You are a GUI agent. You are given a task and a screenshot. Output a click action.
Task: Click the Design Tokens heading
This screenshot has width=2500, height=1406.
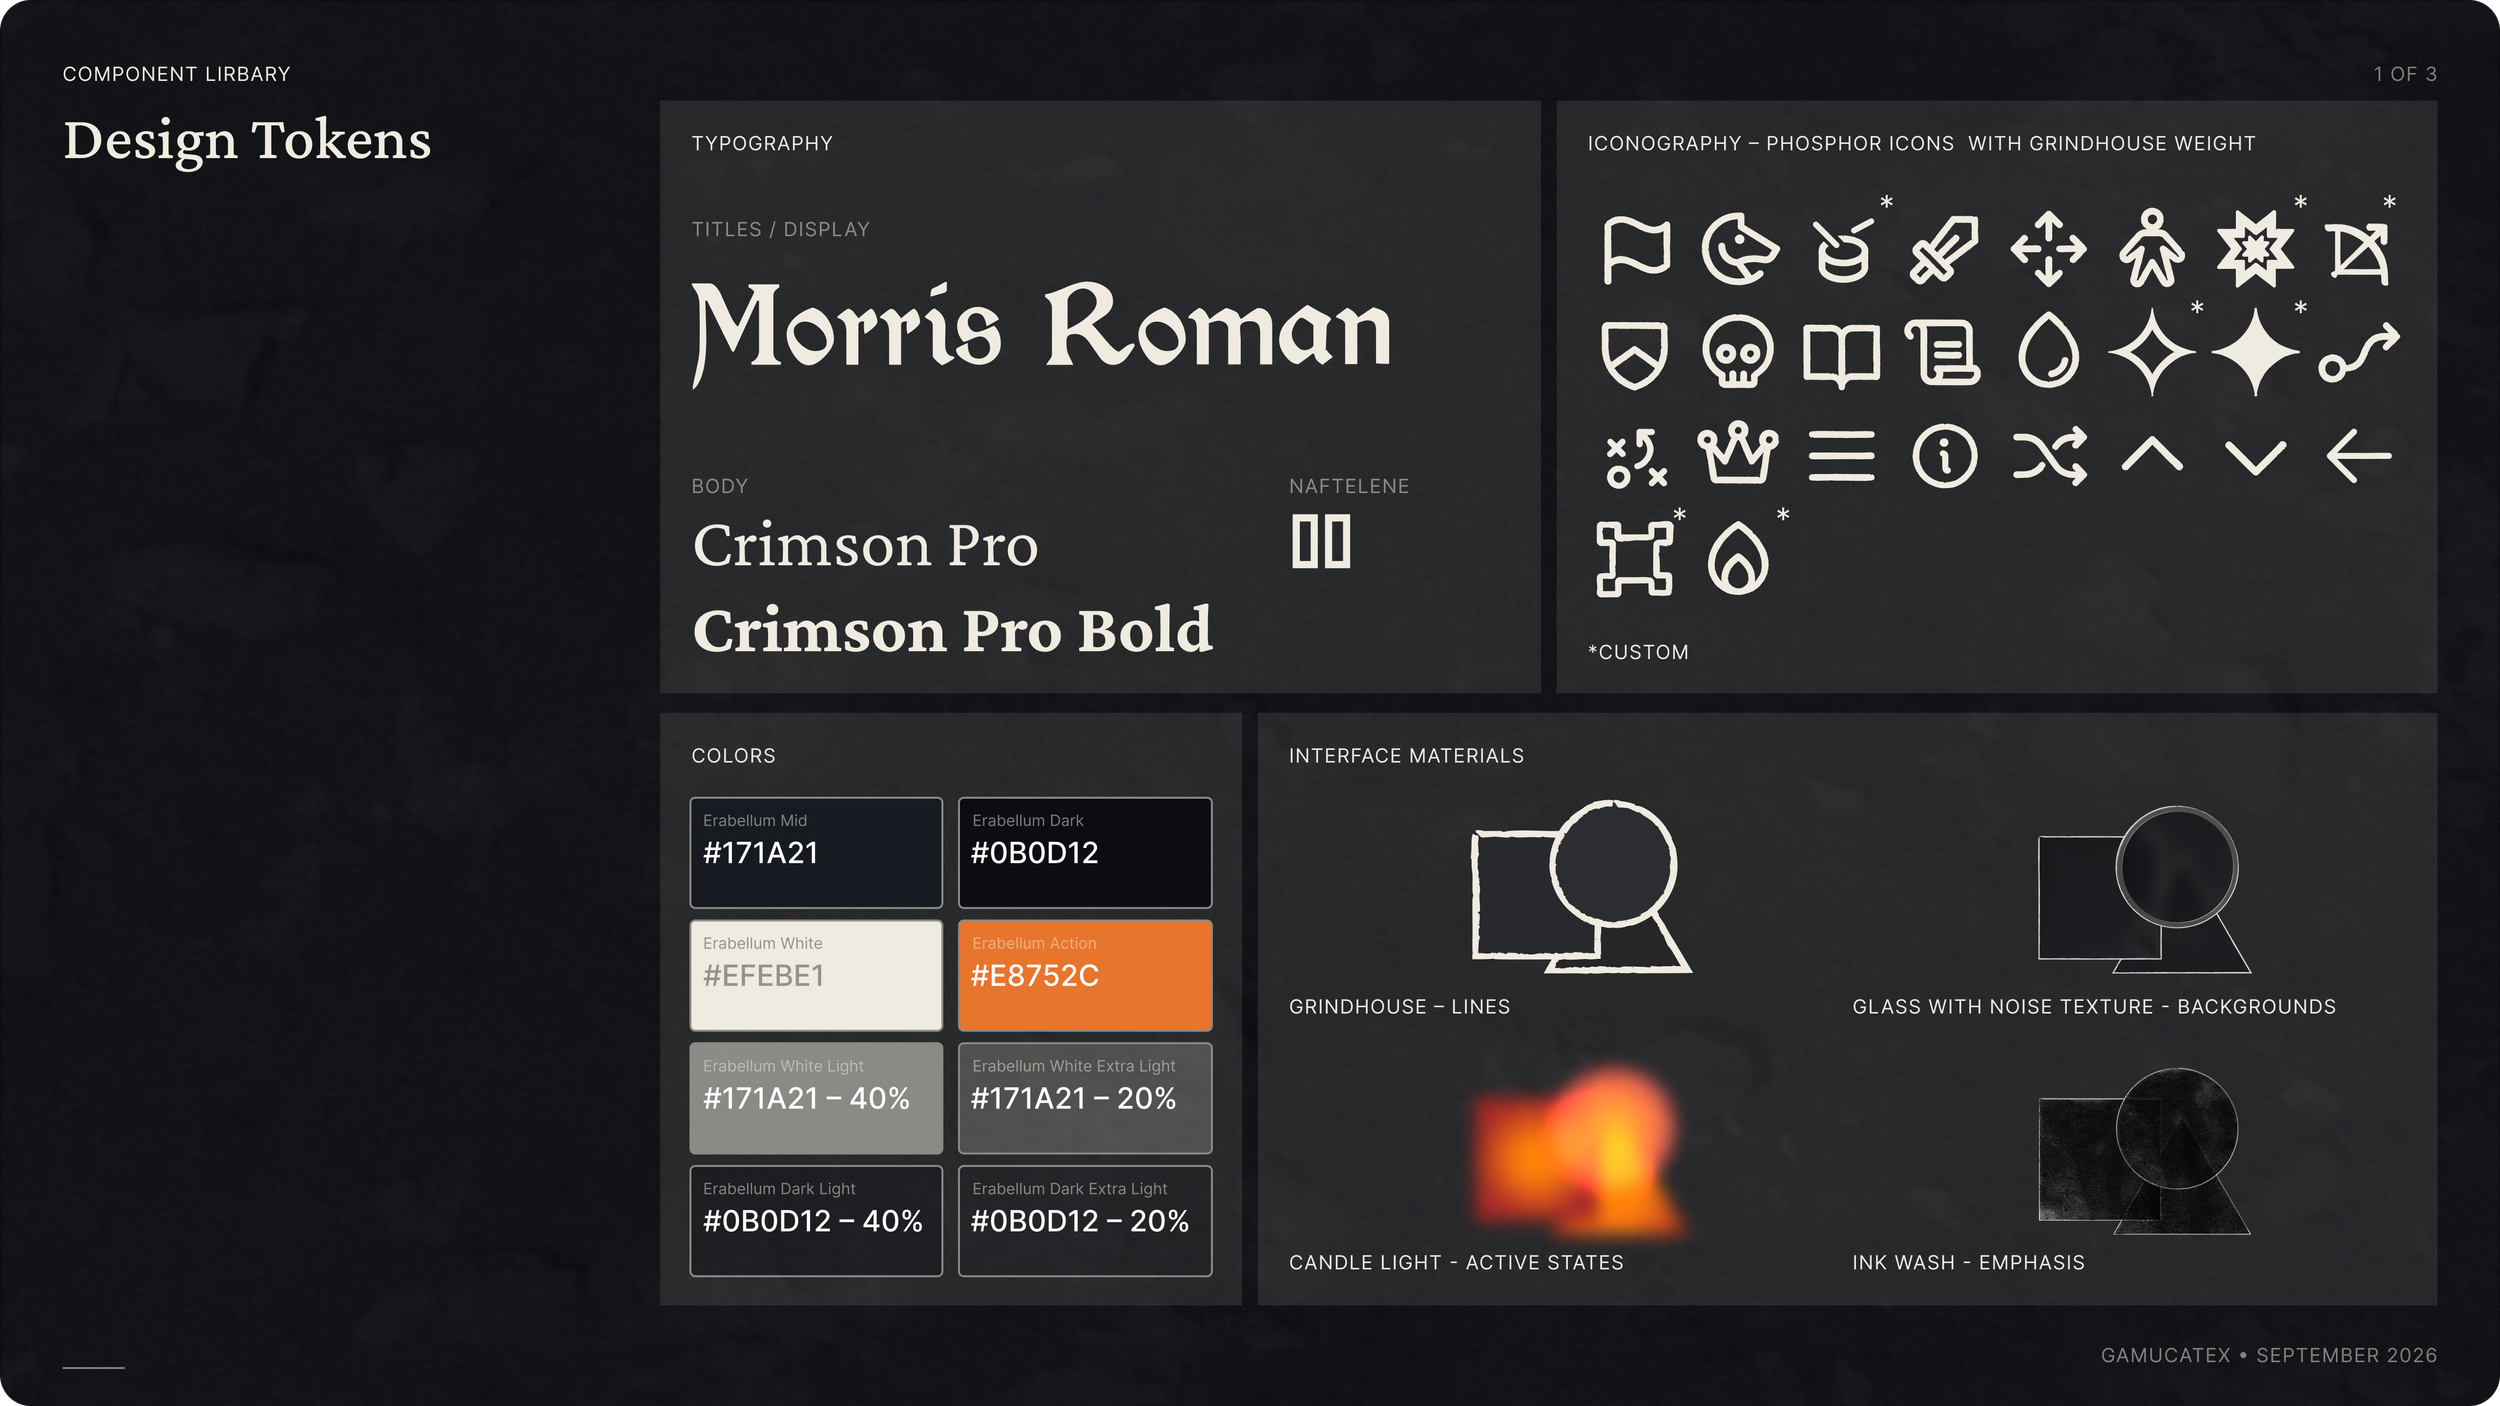coord(247,142)
